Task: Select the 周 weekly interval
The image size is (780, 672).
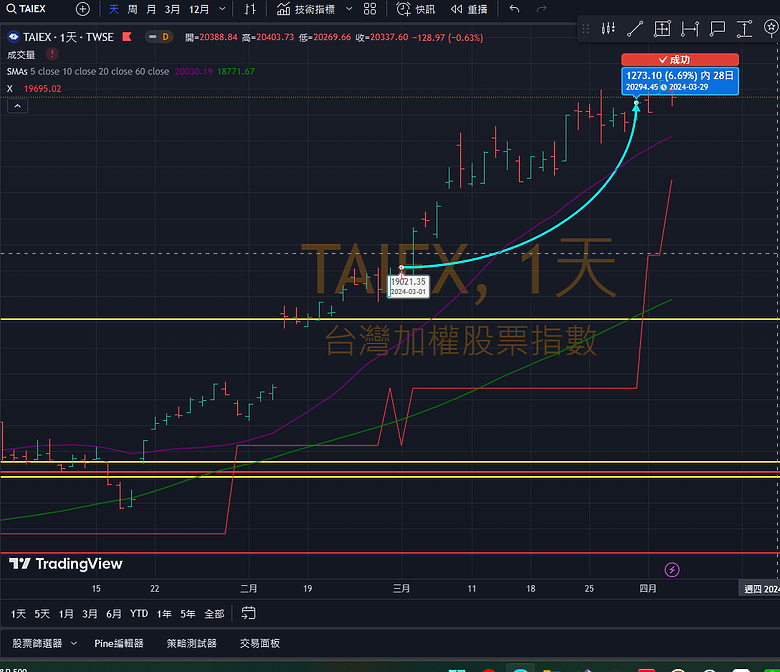Action: pos(132,9)
